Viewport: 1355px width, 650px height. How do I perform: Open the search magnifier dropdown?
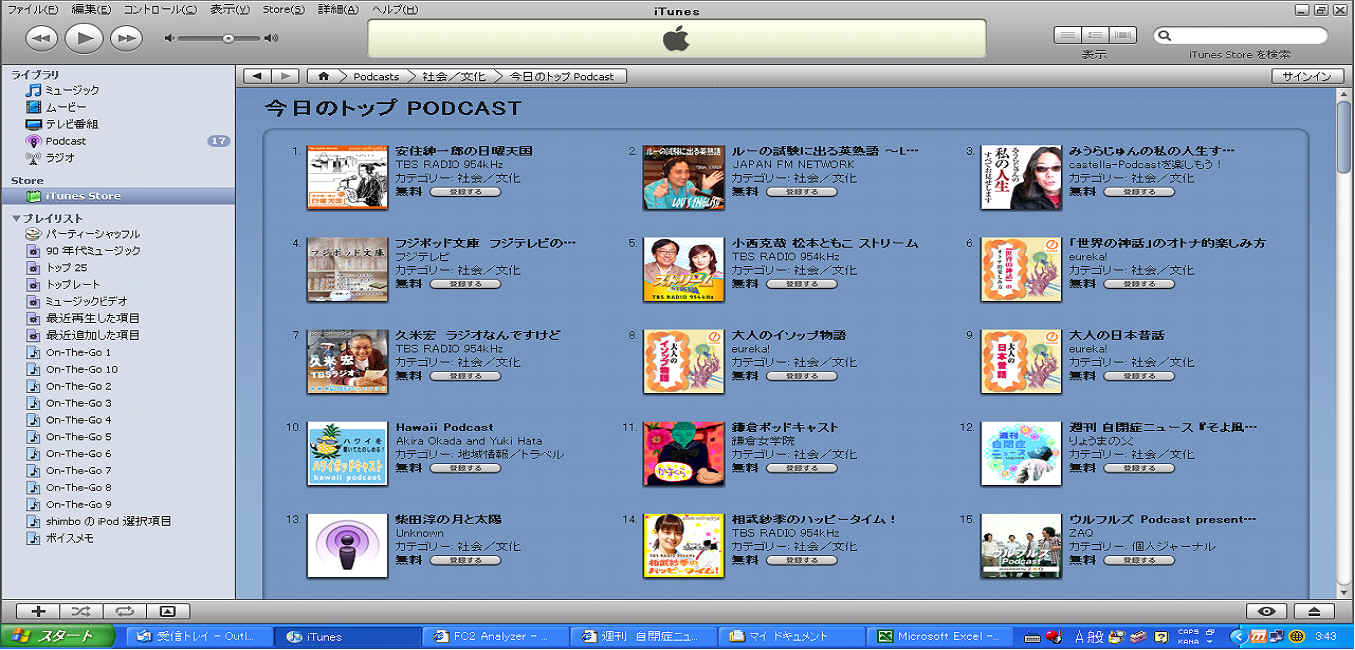[1165, 35]
